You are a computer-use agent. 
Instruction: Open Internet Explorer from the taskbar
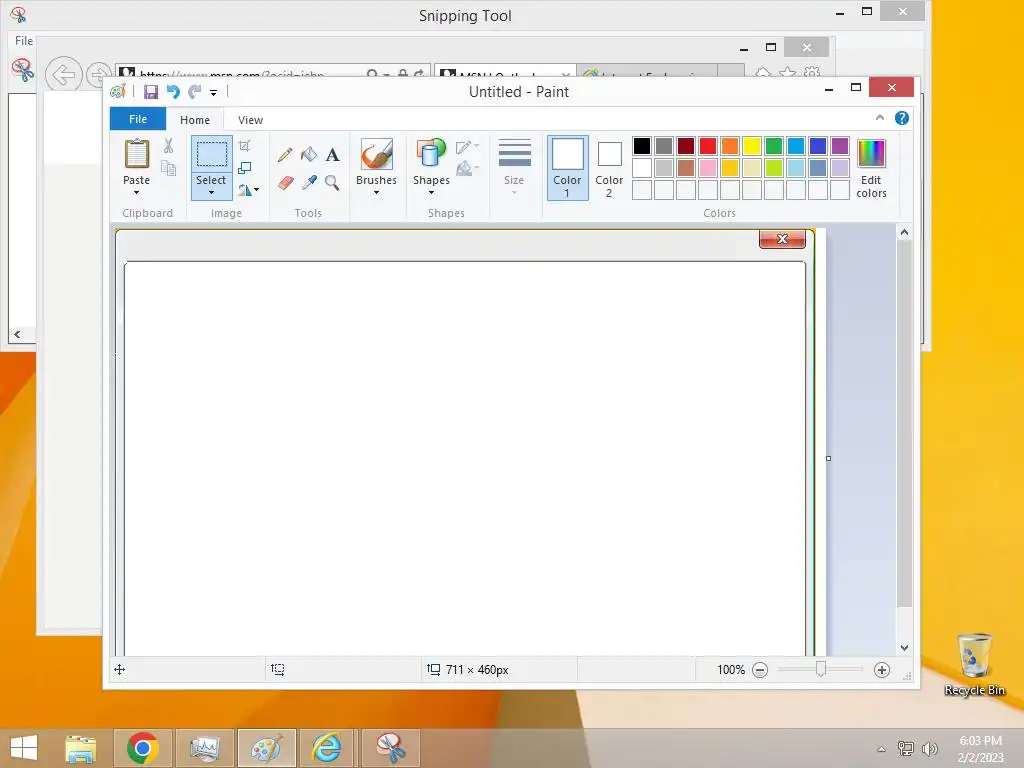coord(326,748)
